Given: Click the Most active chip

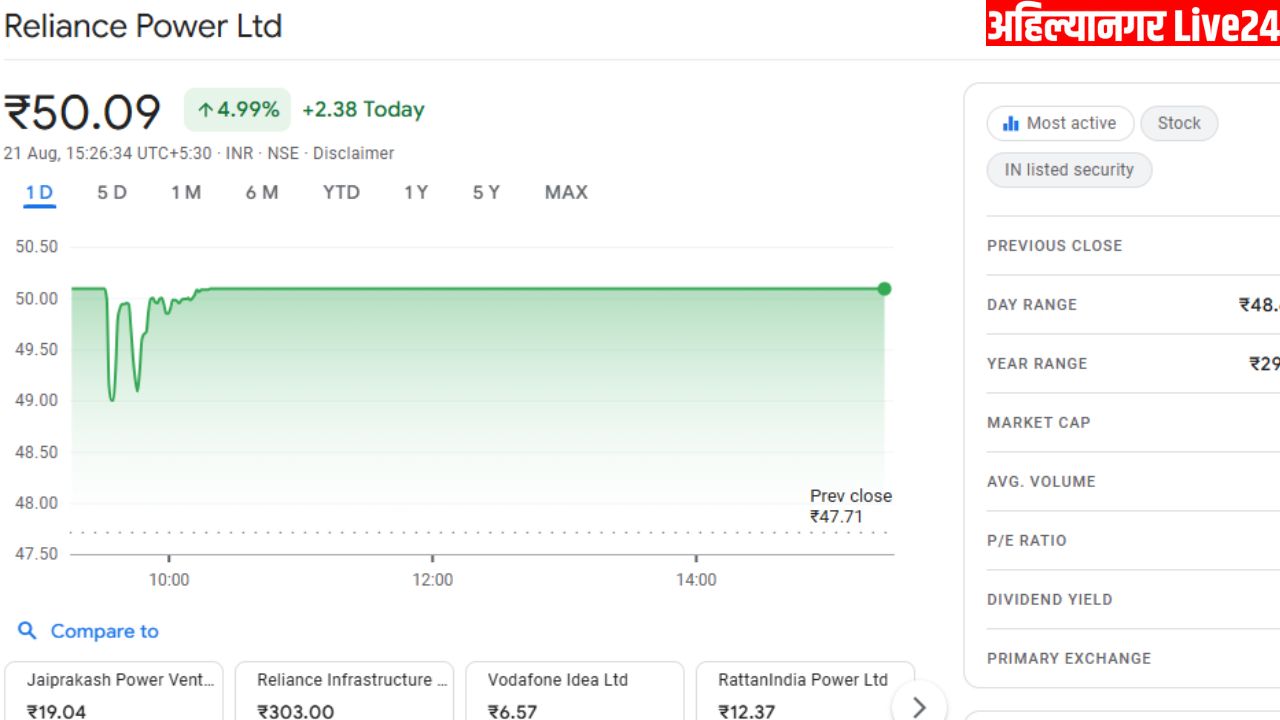Looking at the screenshot, I should pyautogui.click(x=1060, y=123).
